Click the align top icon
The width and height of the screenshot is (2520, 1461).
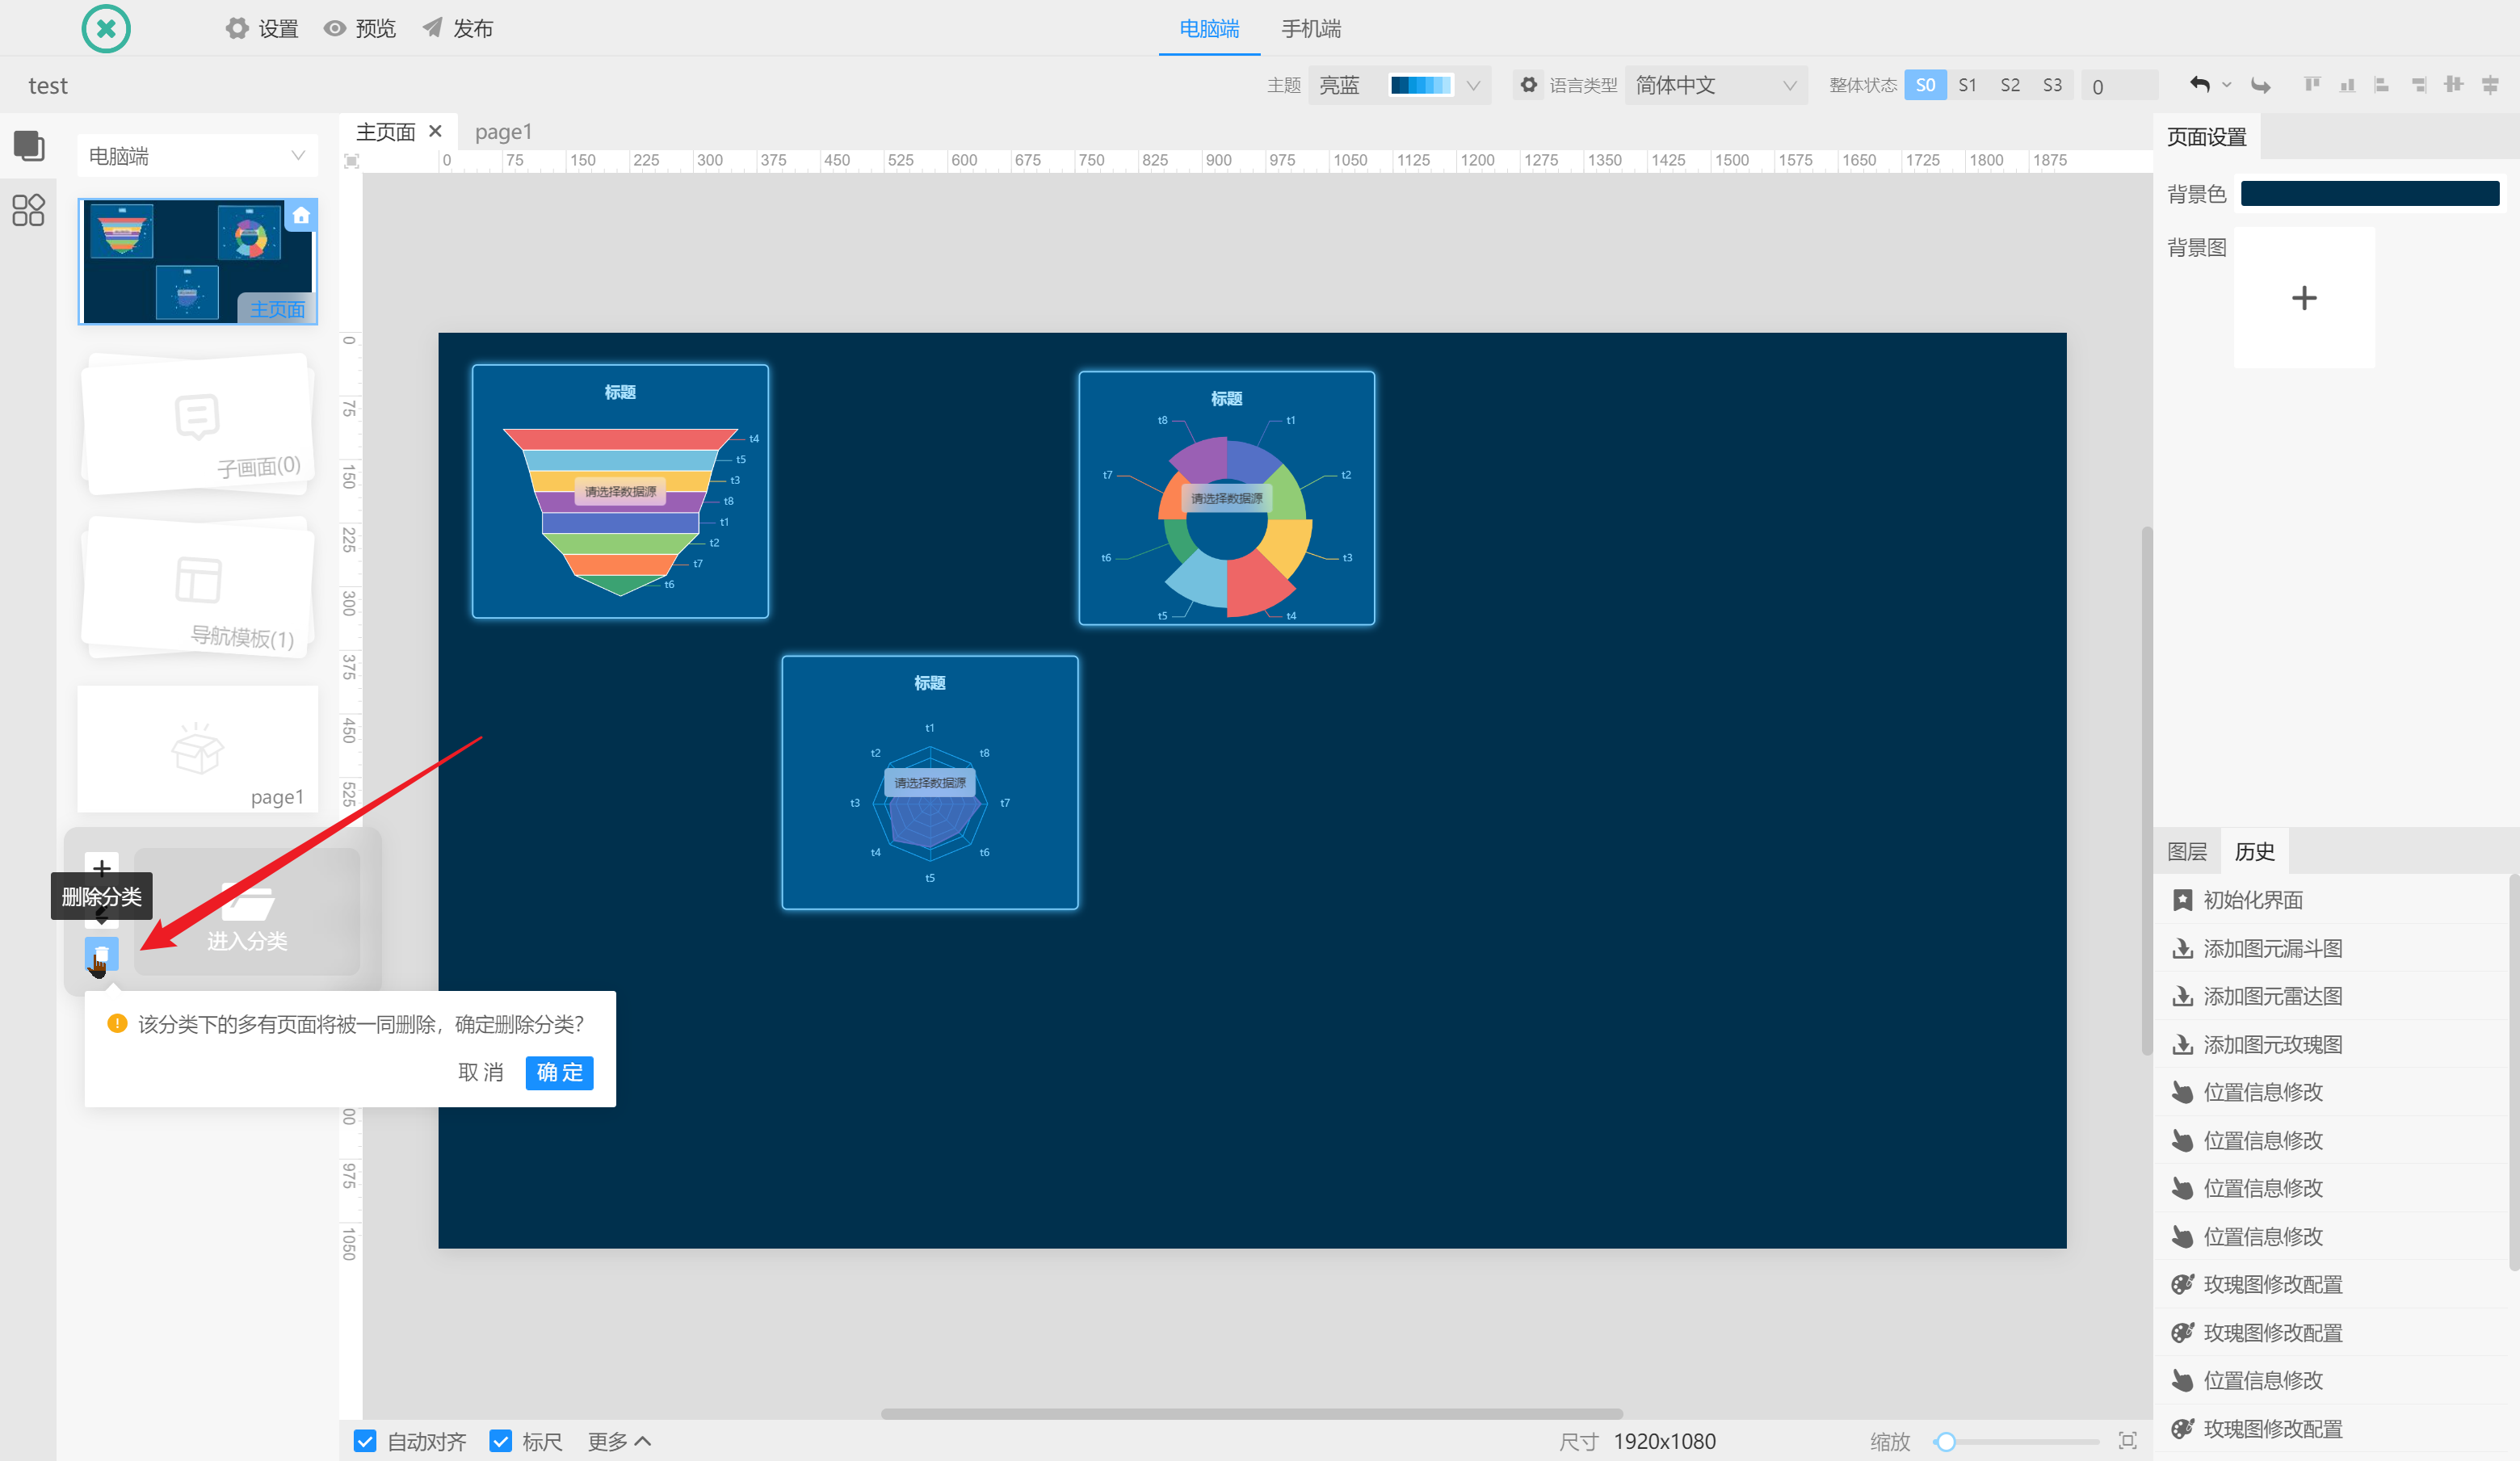[2312, 85]
